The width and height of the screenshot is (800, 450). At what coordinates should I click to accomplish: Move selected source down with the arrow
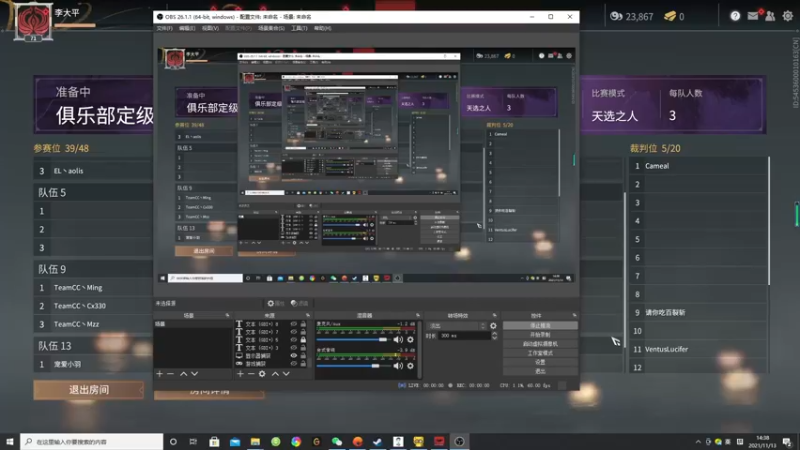[286, 374]
